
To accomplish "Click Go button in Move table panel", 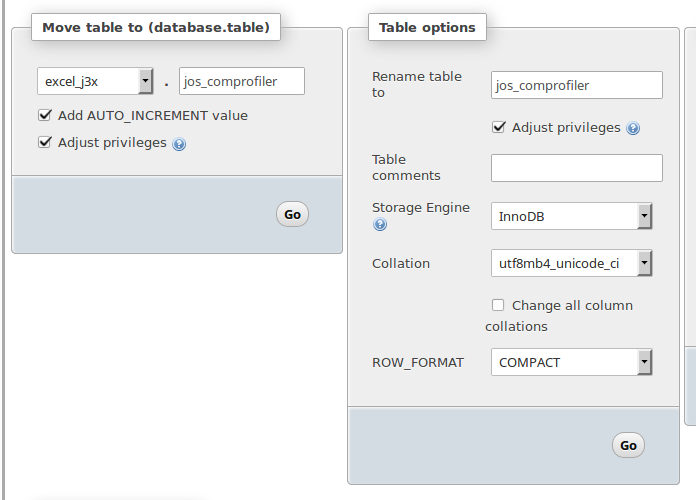I will click(293, 214).
